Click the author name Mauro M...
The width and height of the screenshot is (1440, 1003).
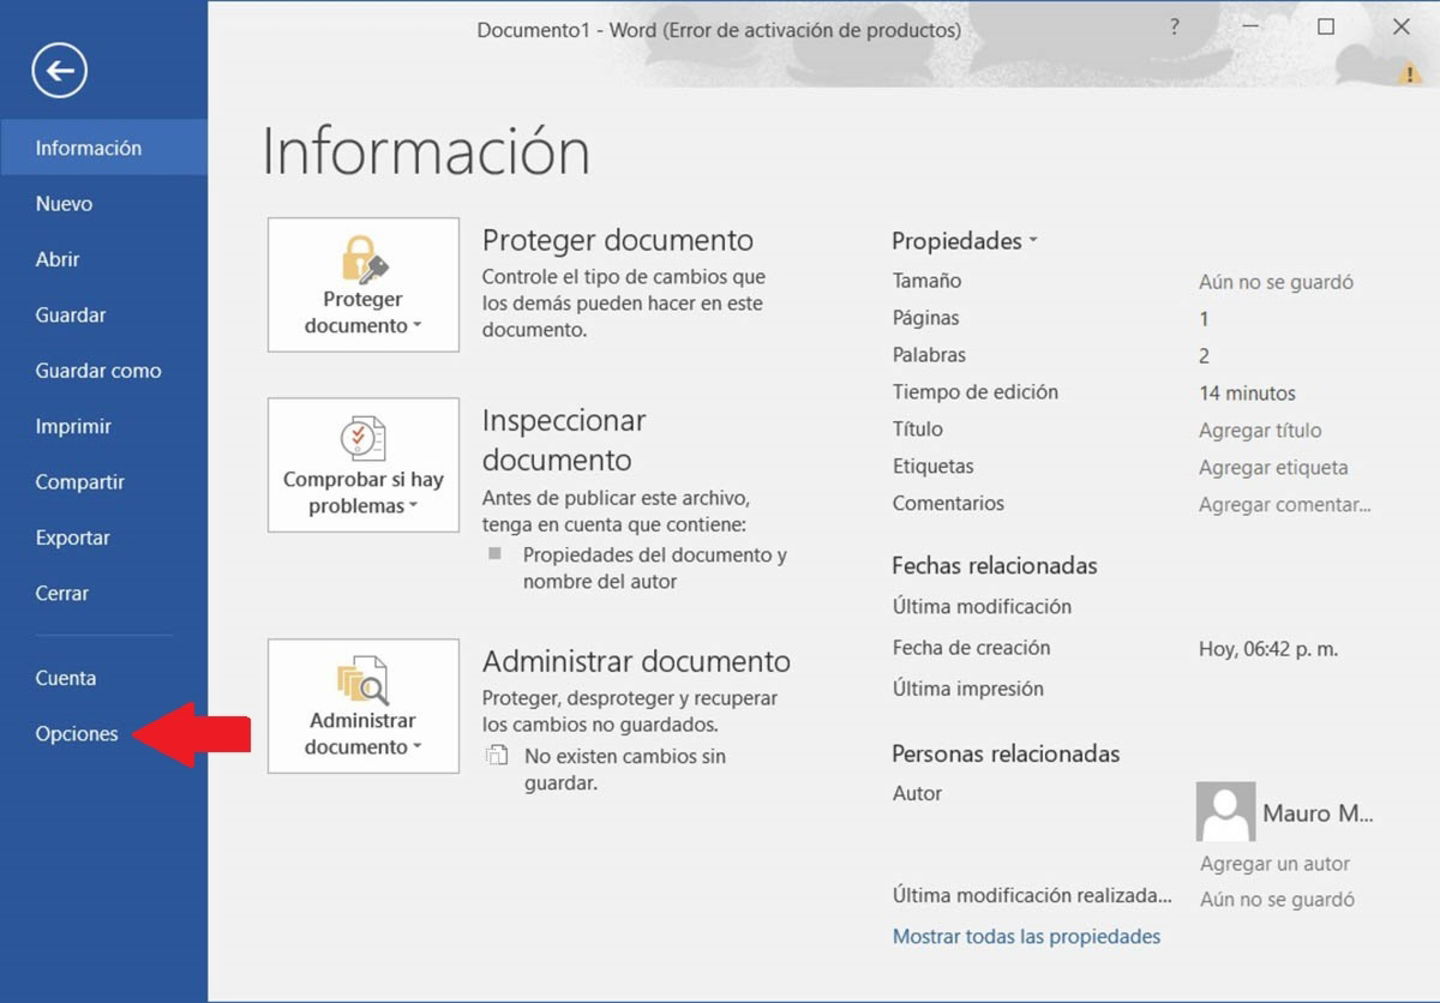click(1317, 813)
